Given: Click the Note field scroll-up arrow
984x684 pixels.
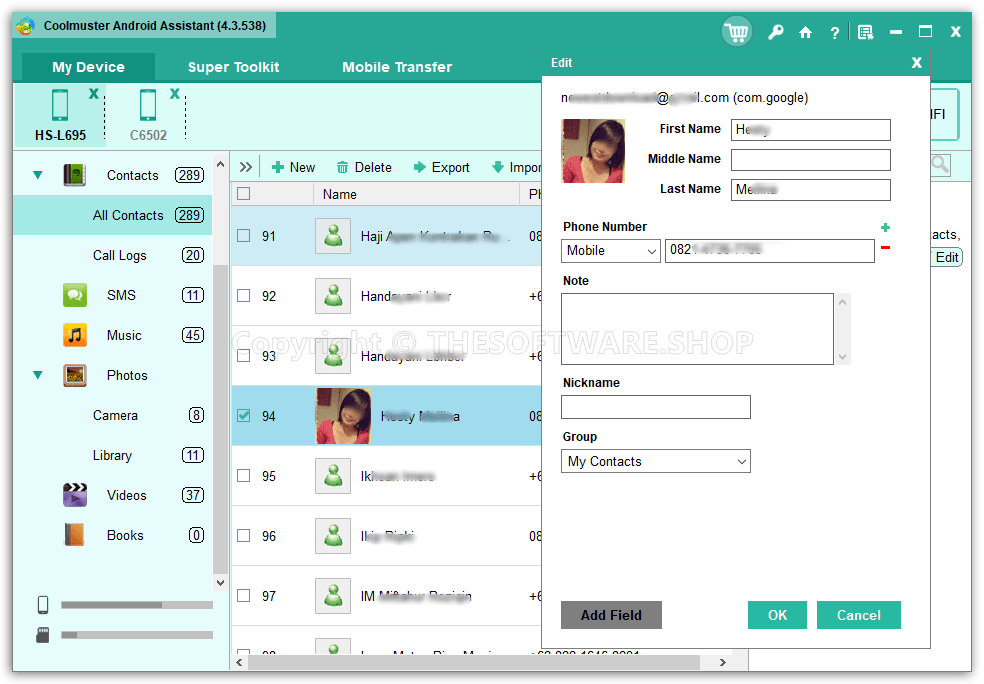Looking at the screenshot, I should (x=843, y=302).
